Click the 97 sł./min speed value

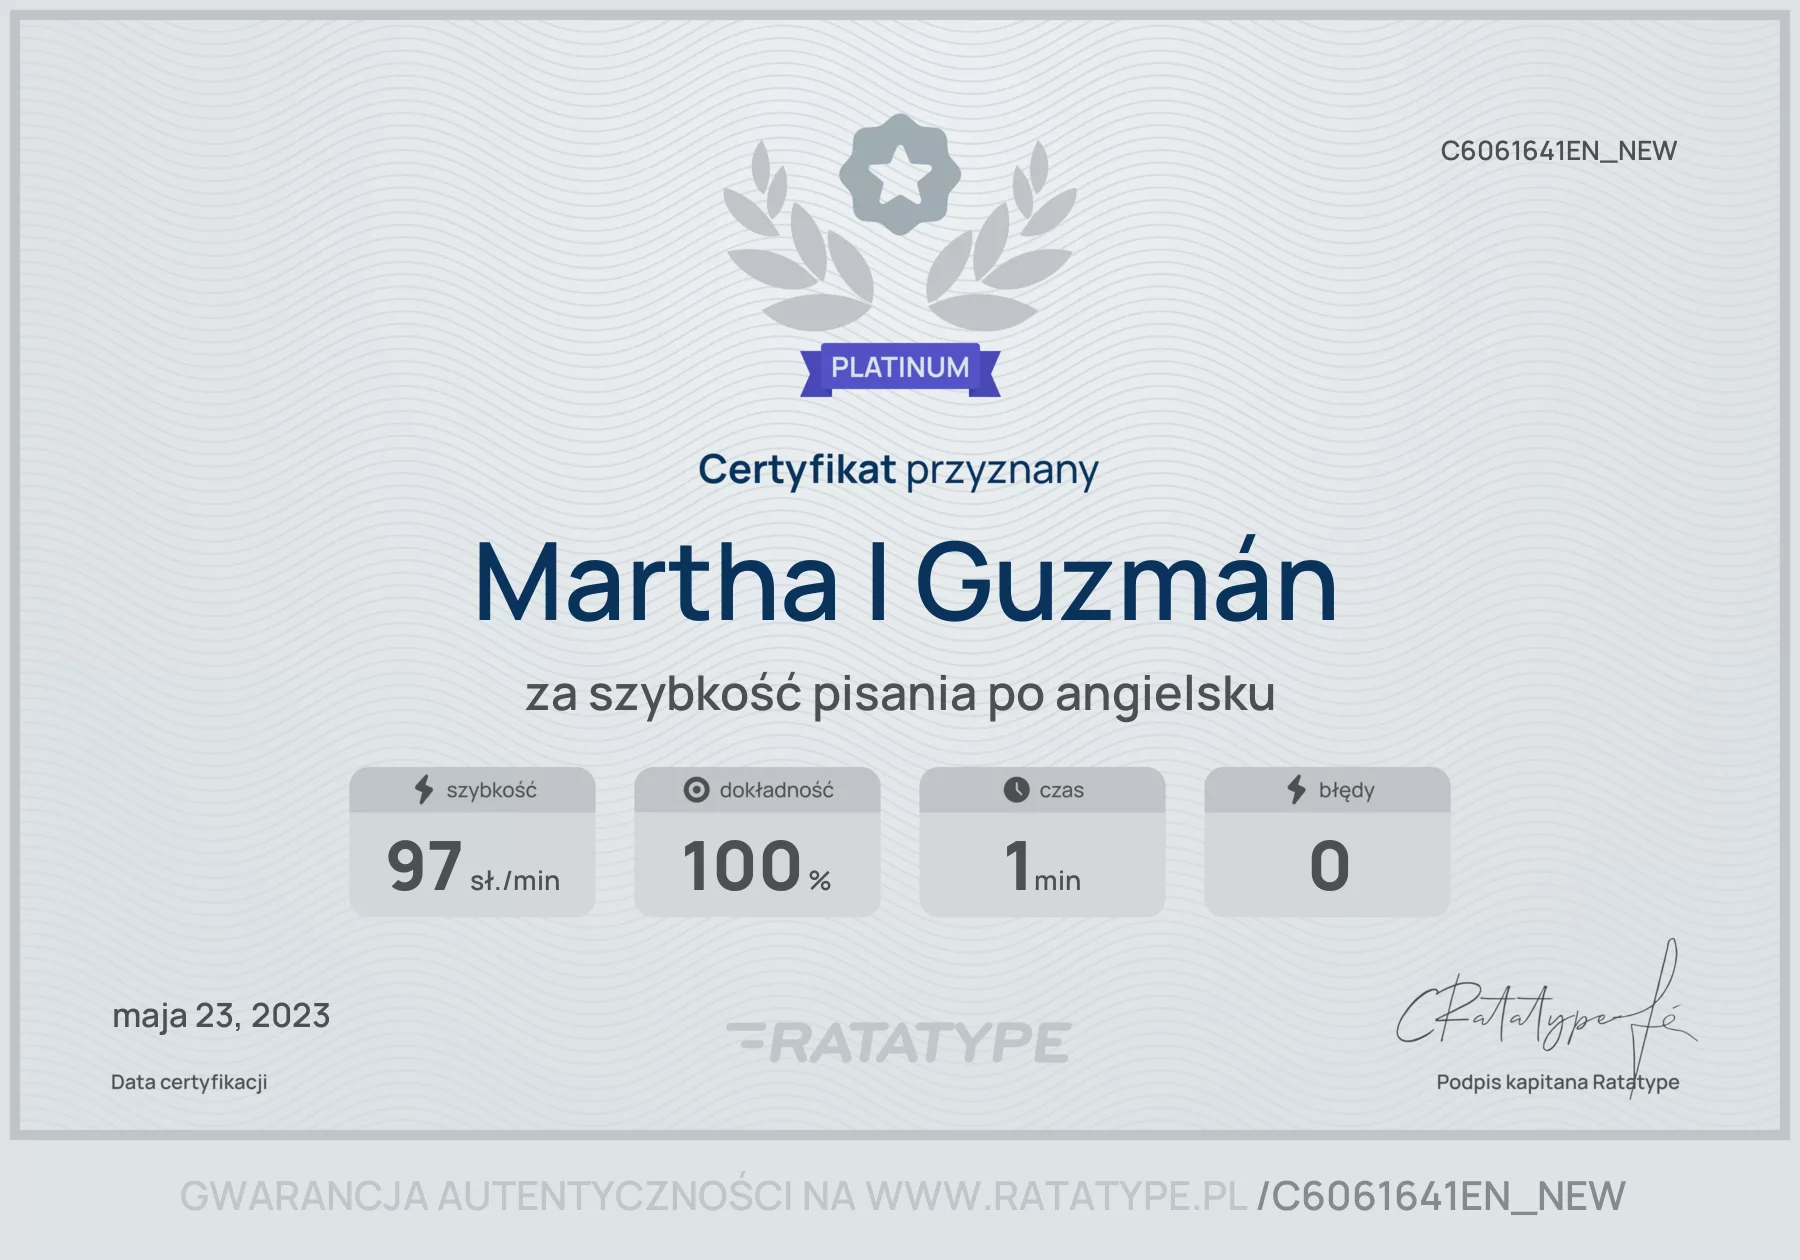click(x=473, y=866)
